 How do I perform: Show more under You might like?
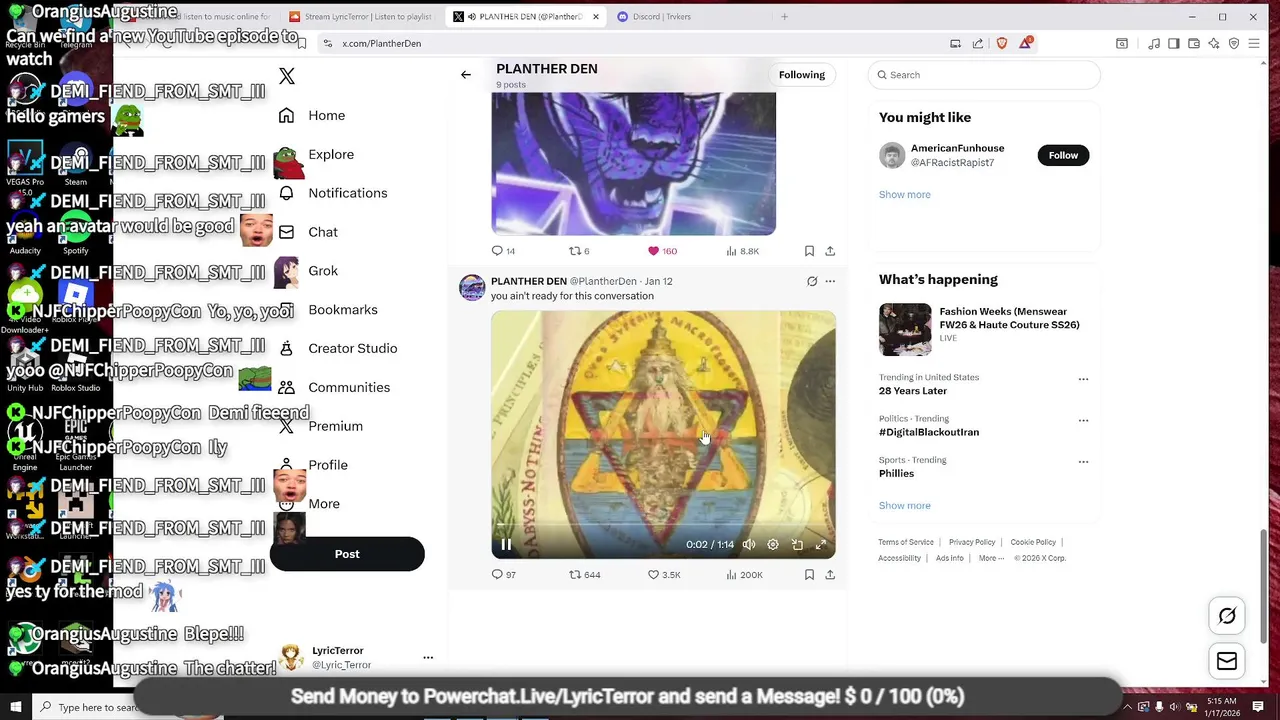[904, 195]
